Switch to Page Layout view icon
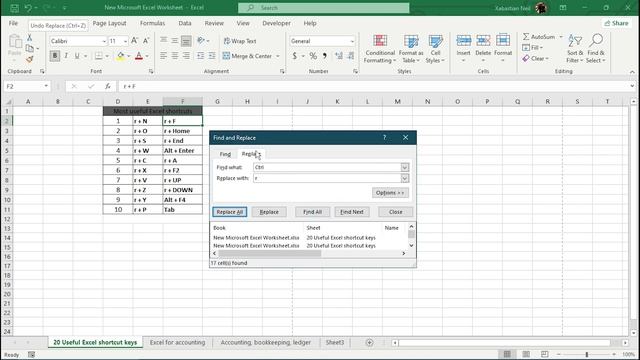 click(526, 354)
